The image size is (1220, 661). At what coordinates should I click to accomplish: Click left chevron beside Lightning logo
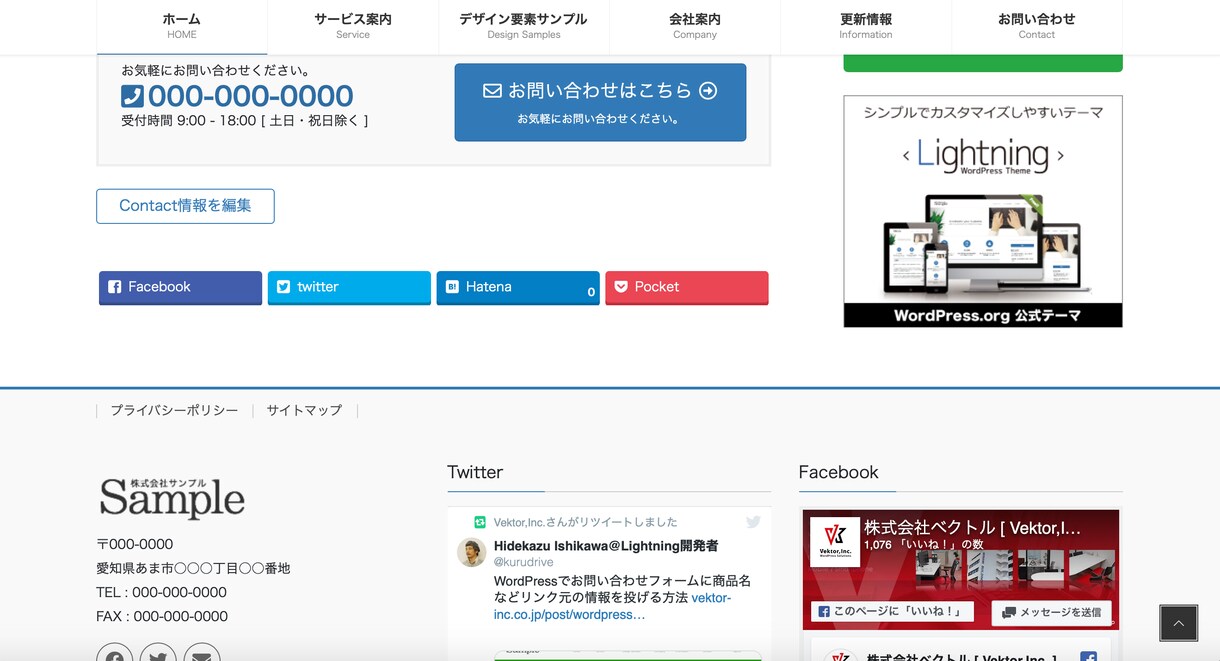[x=906, y=156]
